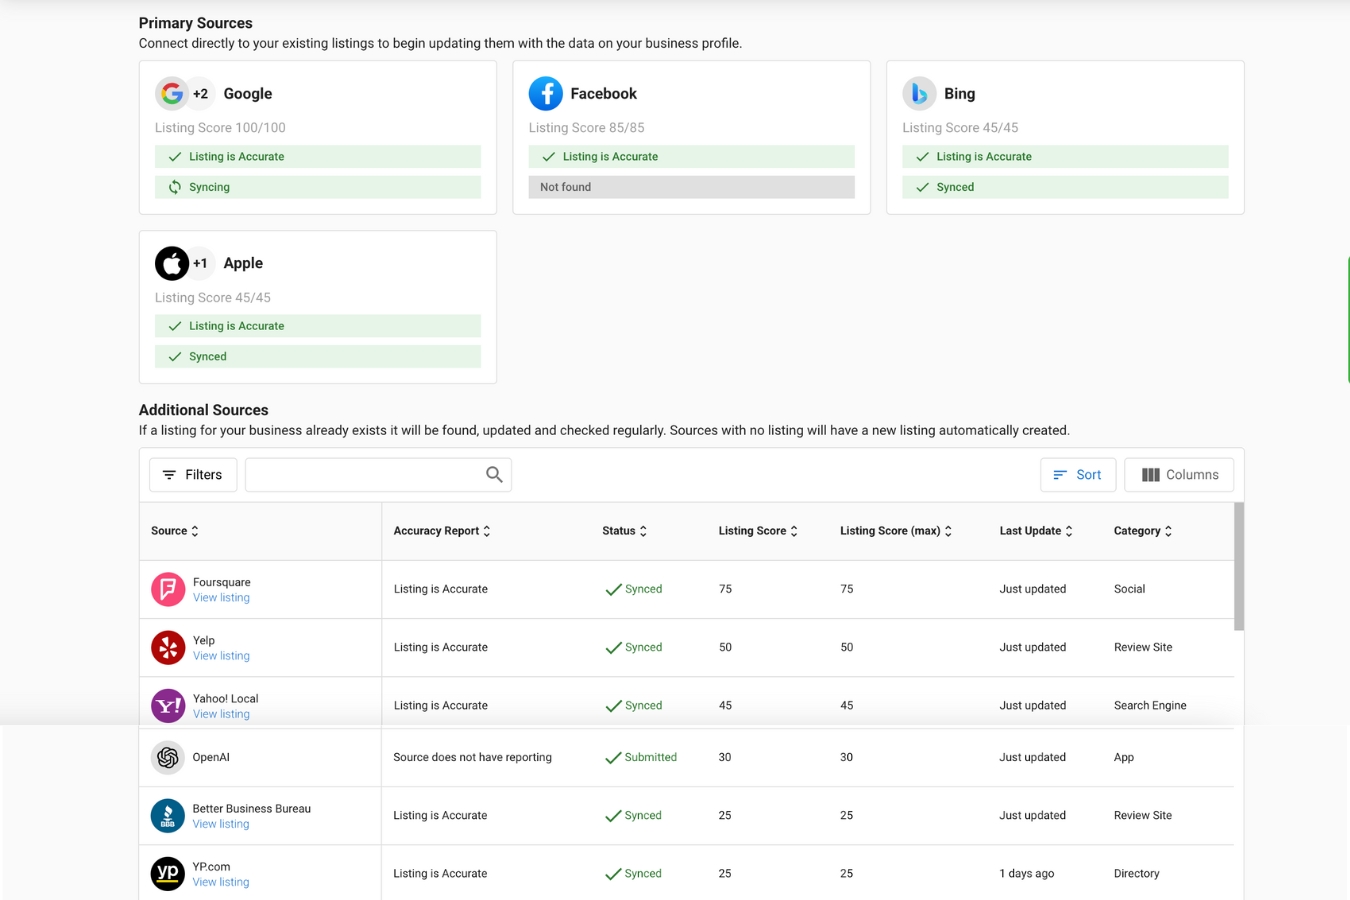Click the OpenAI source icon
1350x900 pixels.
click(168, 757)
